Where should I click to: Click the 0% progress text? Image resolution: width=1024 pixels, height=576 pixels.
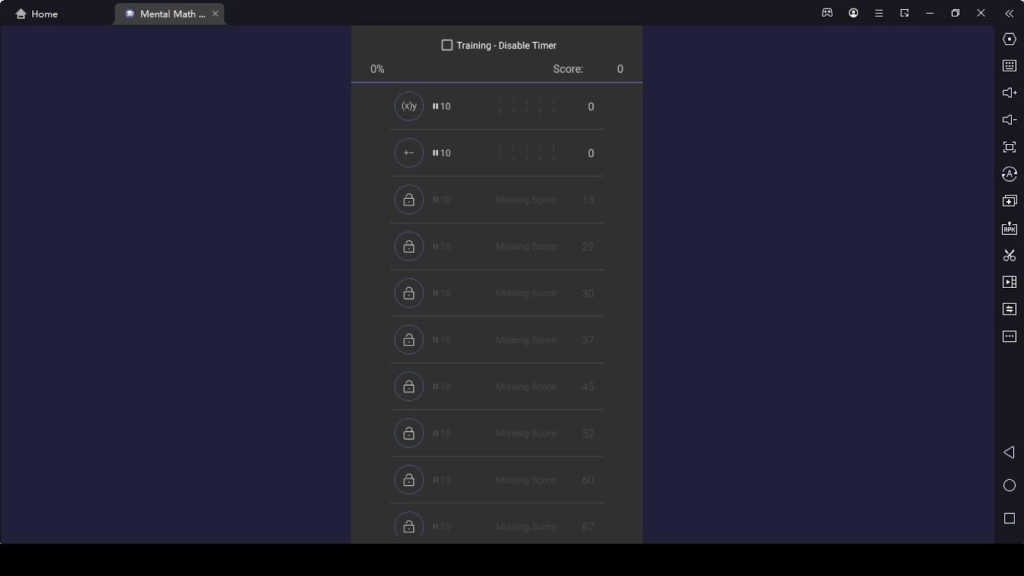377,69
